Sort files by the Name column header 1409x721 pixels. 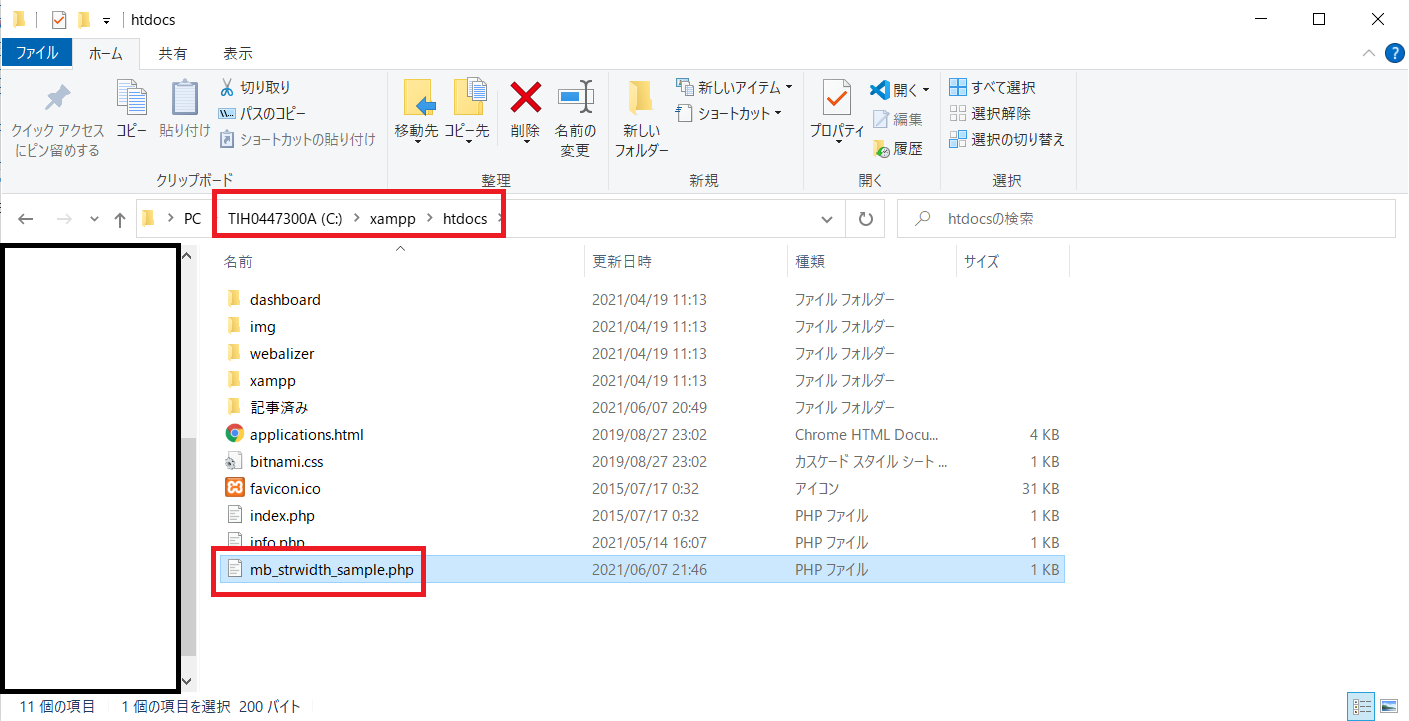(238, 262)
